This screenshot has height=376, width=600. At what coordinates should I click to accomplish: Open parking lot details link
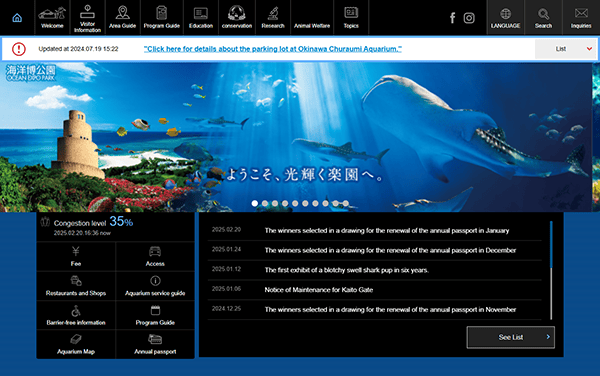(272, 49)
